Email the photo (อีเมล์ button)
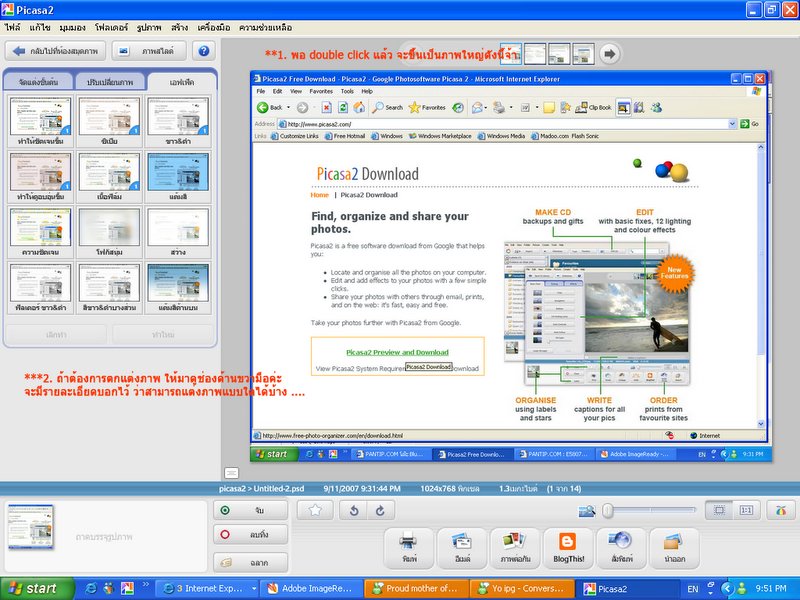Screen dimensions: 800x600 pyautogui.click(x=462, y=548)
